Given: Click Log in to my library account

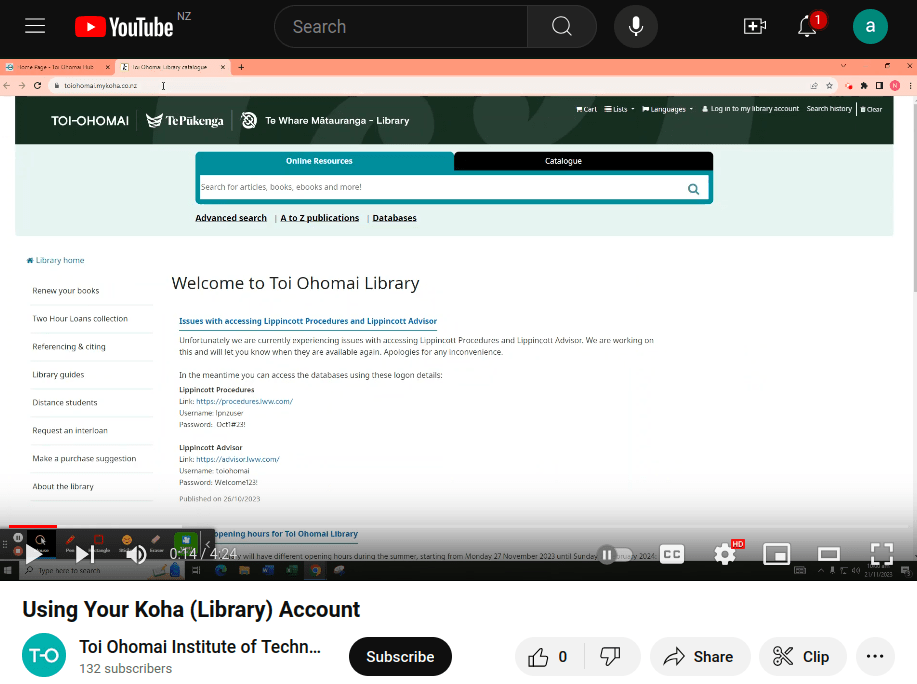Looking at the screenshot, I should 750,109.
